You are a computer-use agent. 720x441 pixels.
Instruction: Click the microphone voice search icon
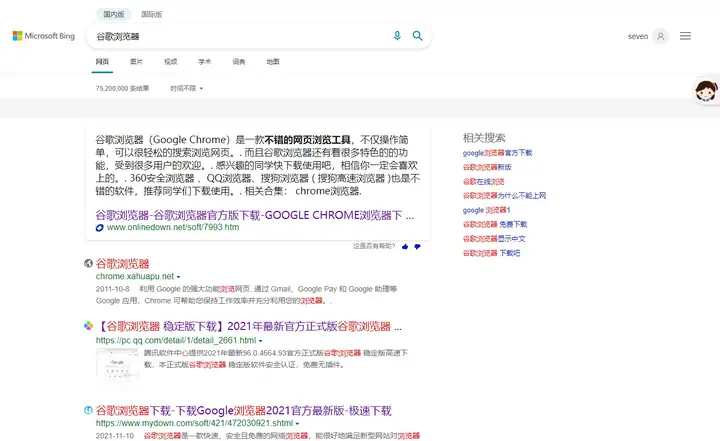click(x=397, y=36)
